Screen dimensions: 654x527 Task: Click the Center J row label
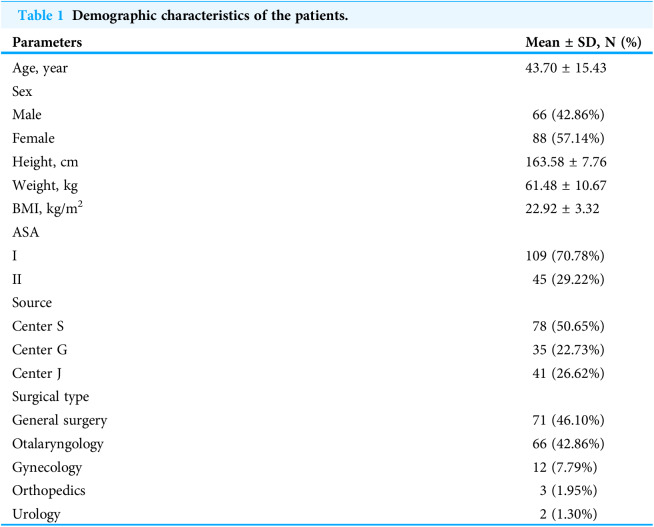(x=37, y=373)
